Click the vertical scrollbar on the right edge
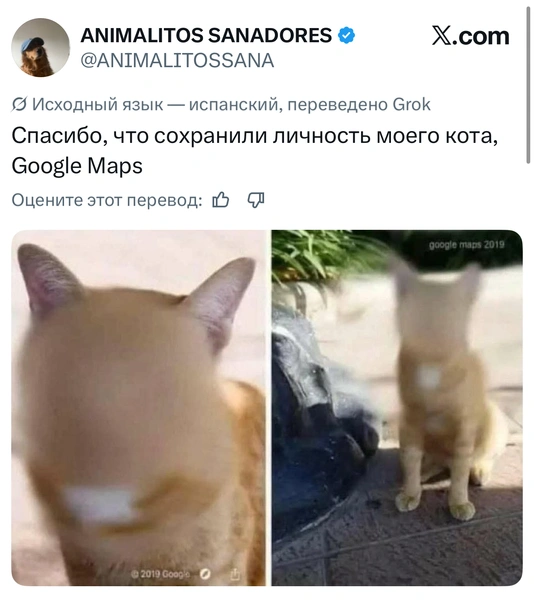The image size is (534, 600). (x=529, y=84)
